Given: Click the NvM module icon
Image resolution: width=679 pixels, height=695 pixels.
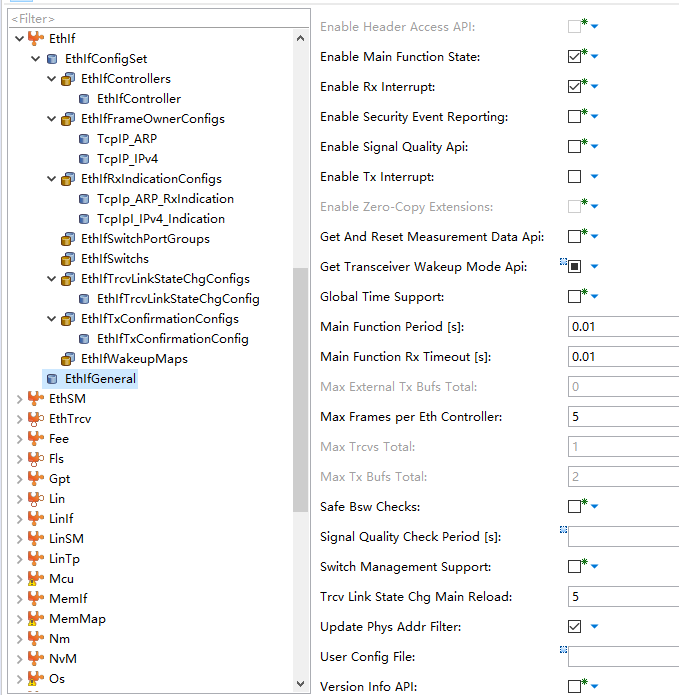Looking at the screenshot, I should [36, 658].
